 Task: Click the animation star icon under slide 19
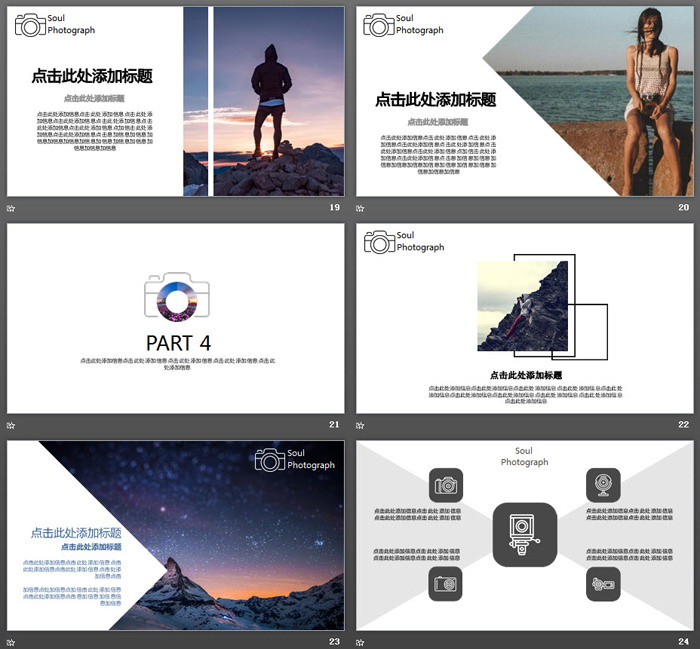pyautogui.click(x=11, y=208)
